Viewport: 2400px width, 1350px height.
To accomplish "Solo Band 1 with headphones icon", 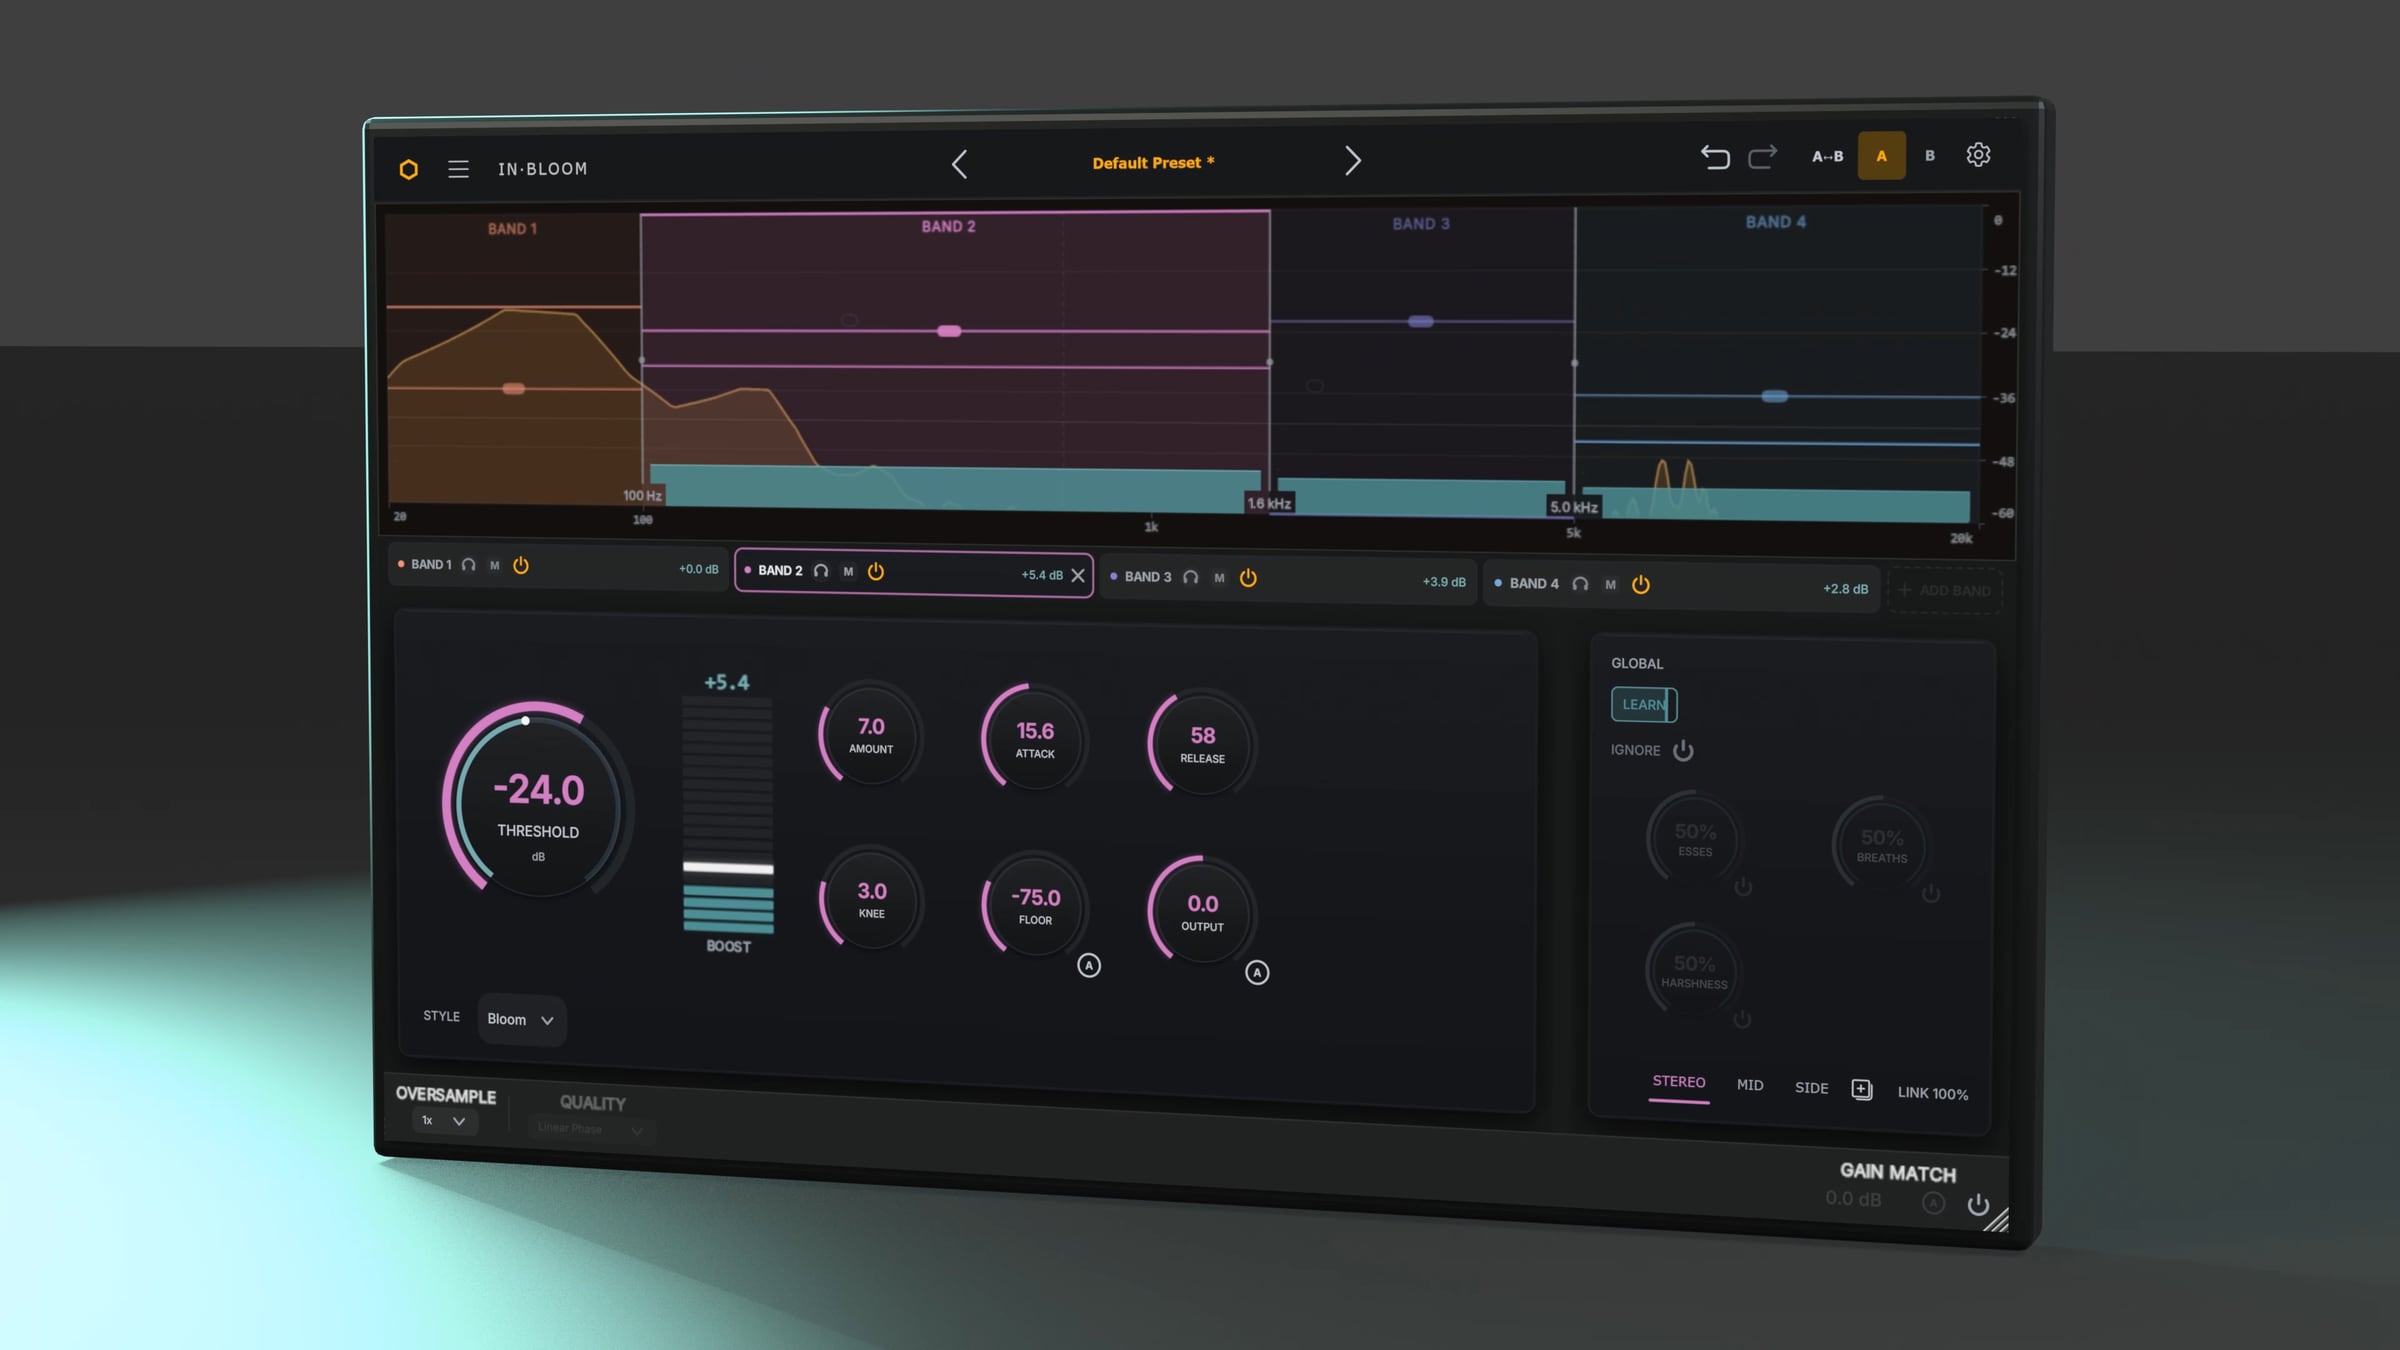I will (x=468, y=565).
